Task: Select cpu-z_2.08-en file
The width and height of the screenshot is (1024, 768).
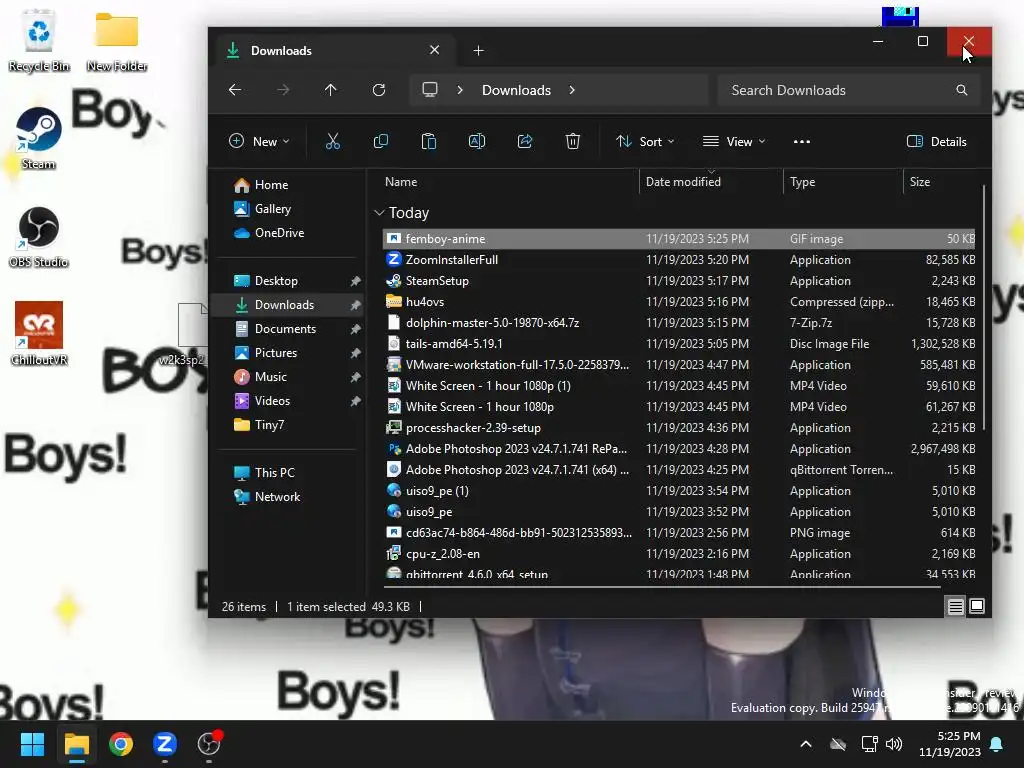Action: coord(679,554)
